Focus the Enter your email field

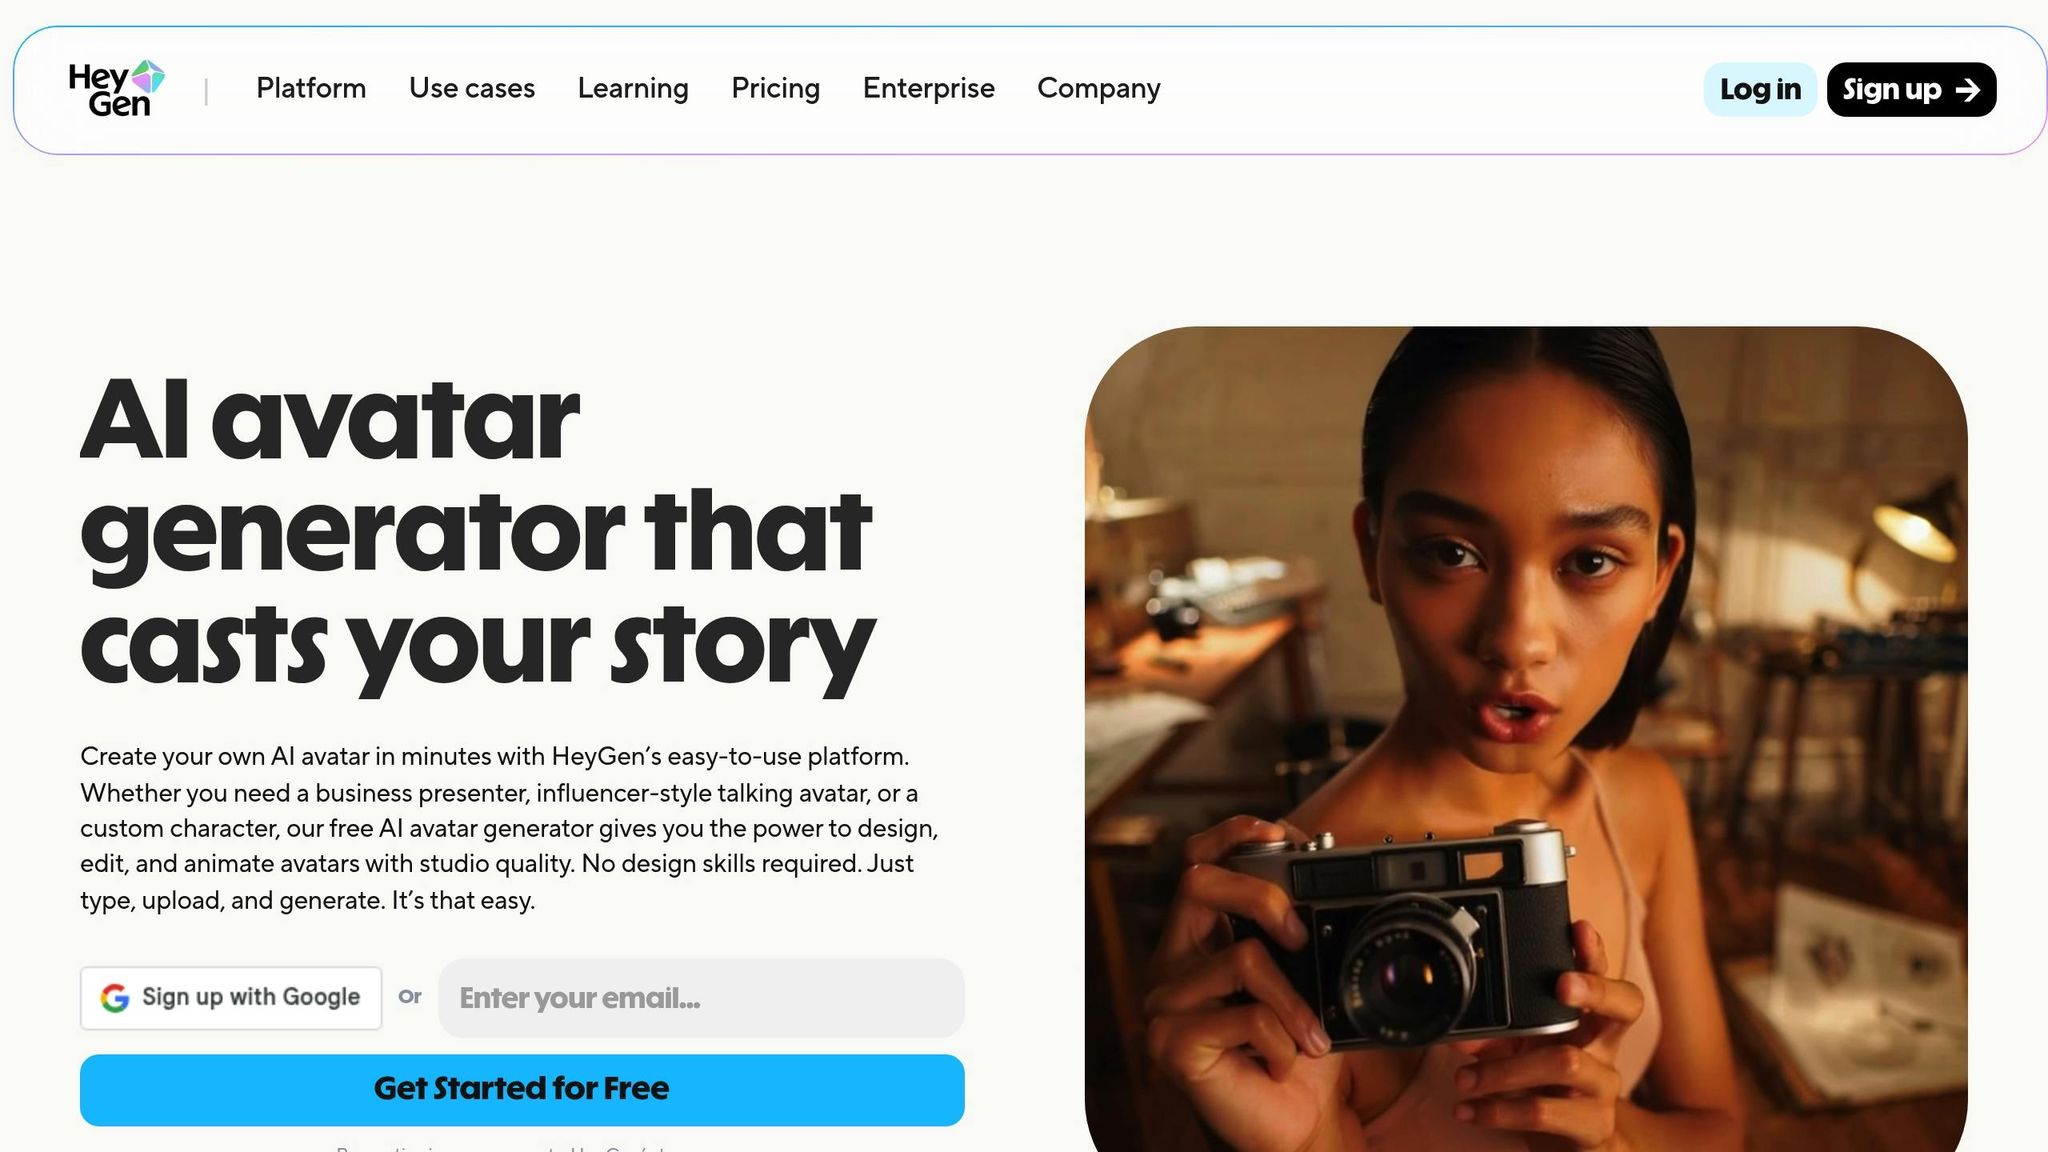click(701, 998)
